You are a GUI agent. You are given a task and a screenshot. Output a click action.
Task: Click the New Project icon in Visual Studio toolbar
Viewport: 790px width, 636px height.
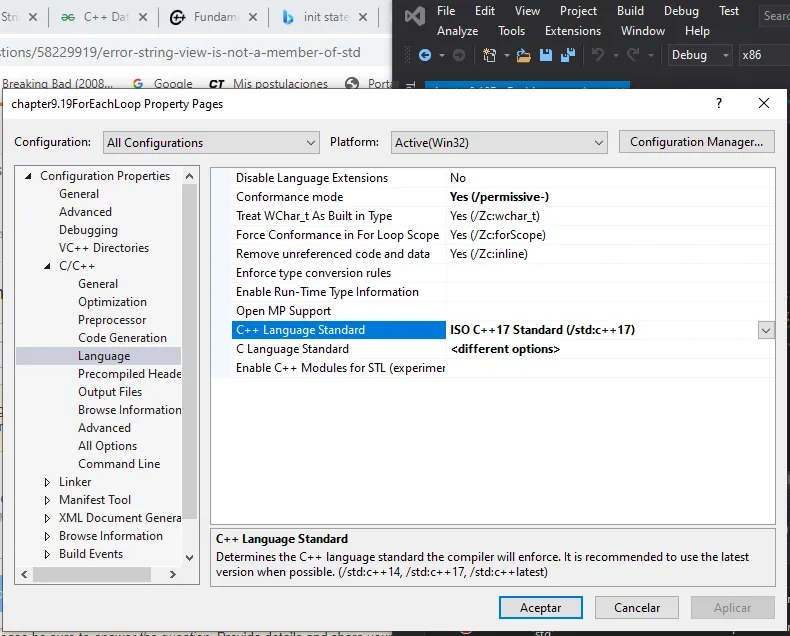[489, 55]
